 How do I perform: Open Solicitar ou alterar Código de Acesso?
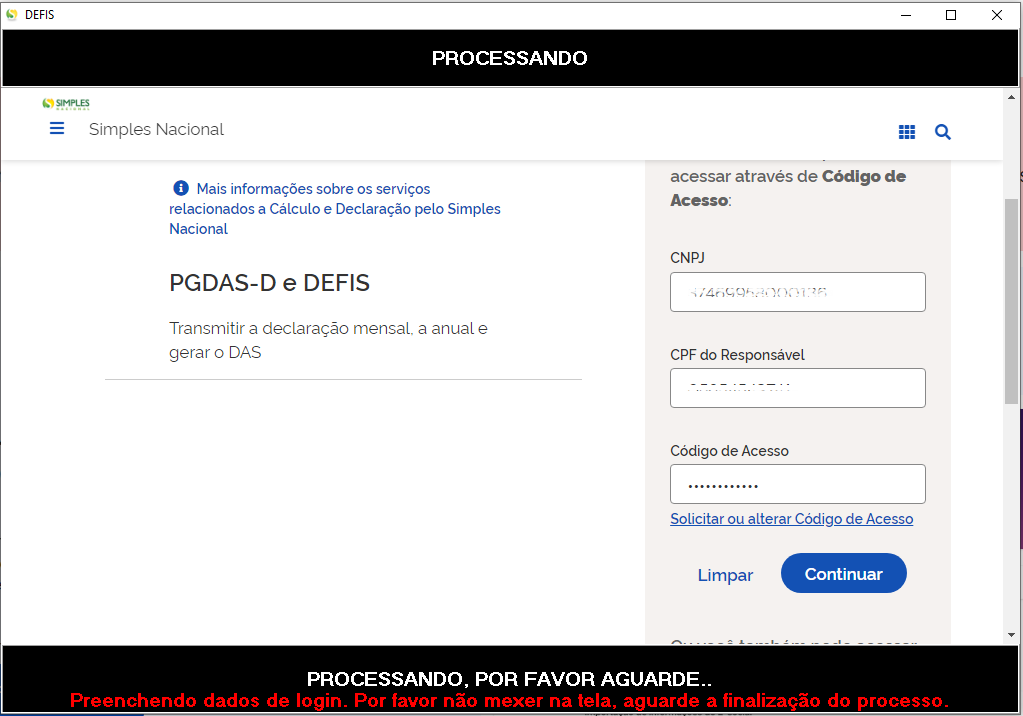(791, 519)
